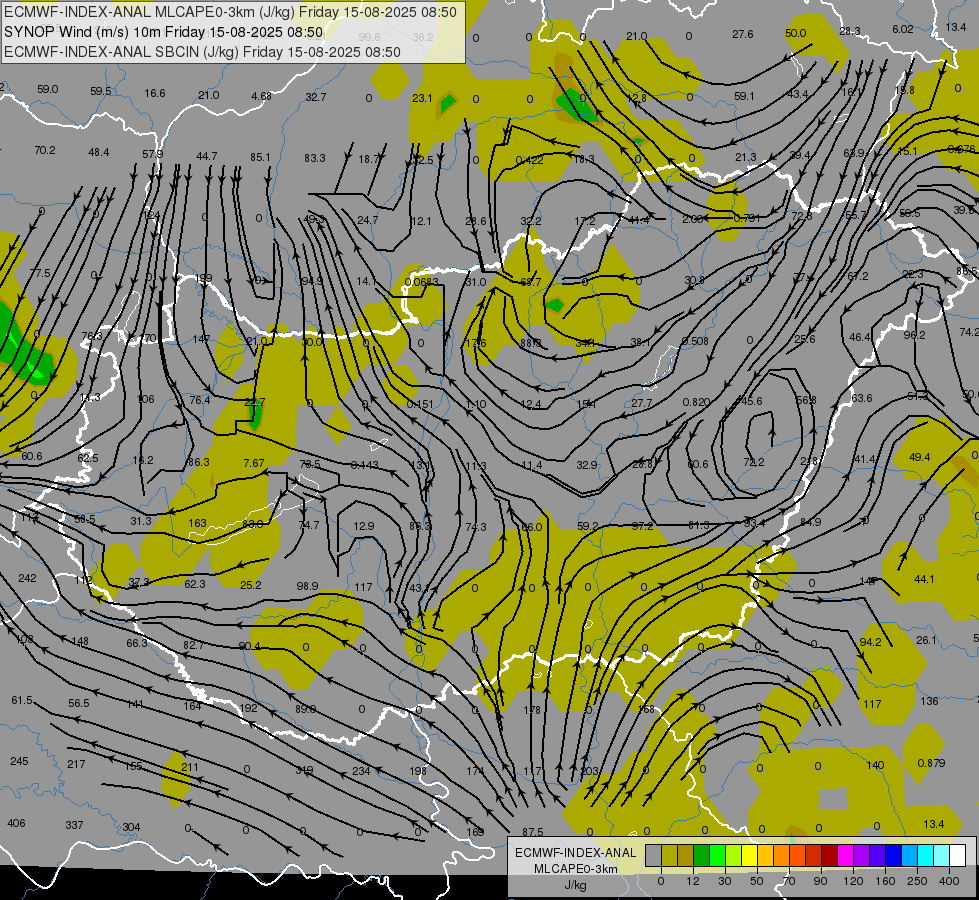
Task: Pick the yellow legend swatch near 50
Action: tap(749, 855)
